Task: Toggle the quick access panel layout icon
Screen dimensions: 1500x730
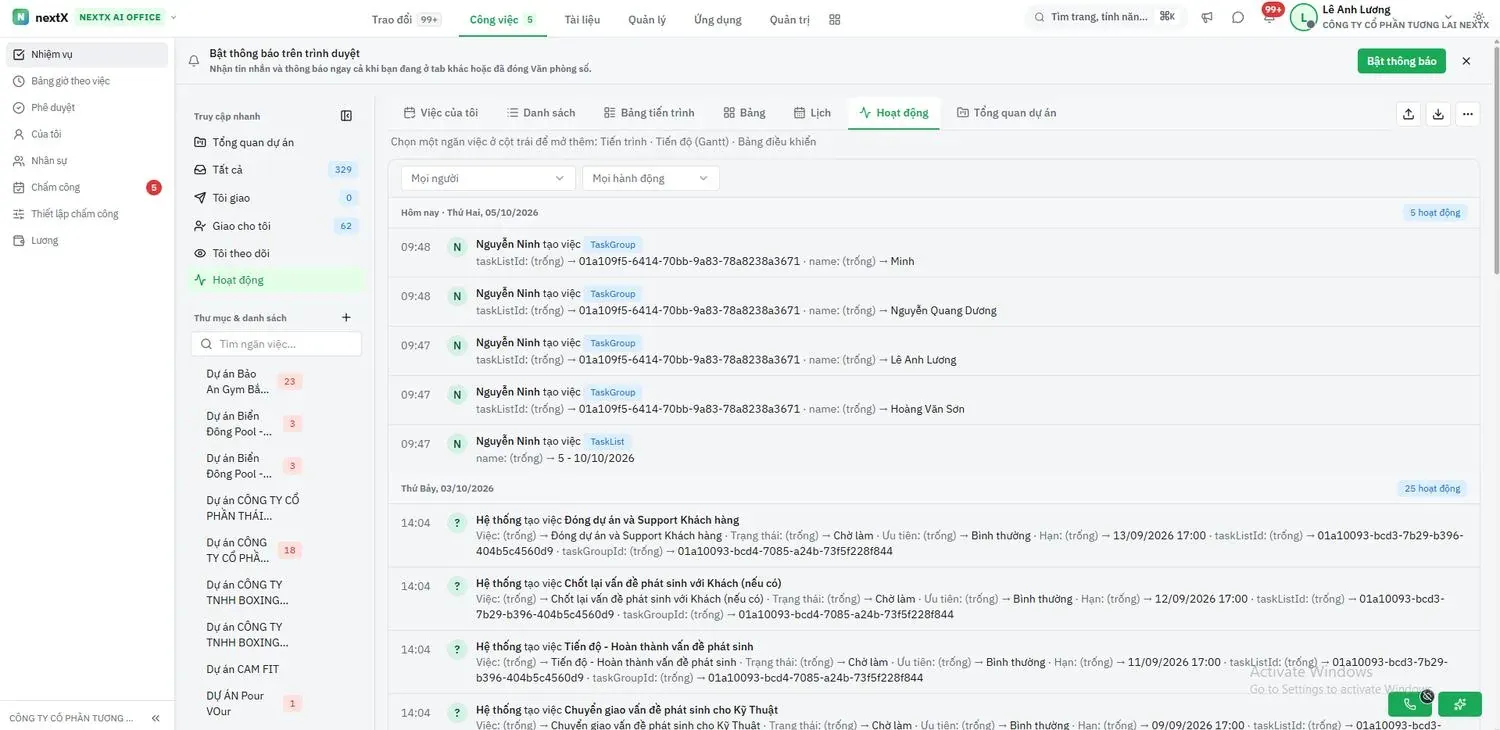Action: (x=346, y=116)
